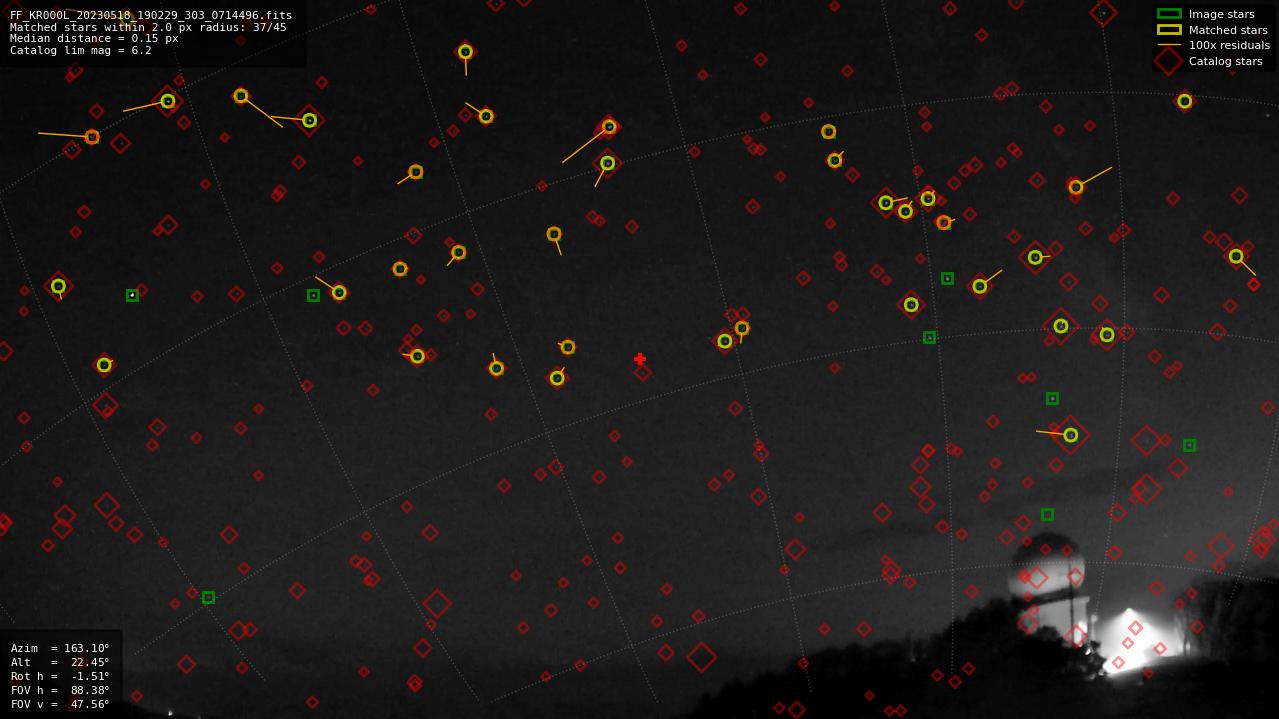Click the FITS filename text FF_KR000L_20230518

[x=151, y=16]
